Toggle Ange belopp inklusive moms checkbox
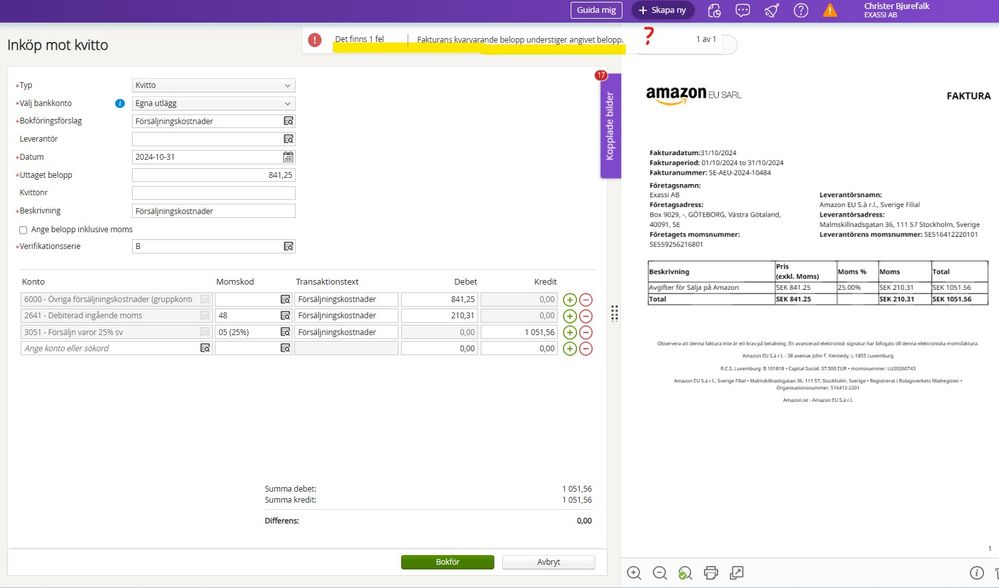Screen dimensions: 999x588 point(23,229)
